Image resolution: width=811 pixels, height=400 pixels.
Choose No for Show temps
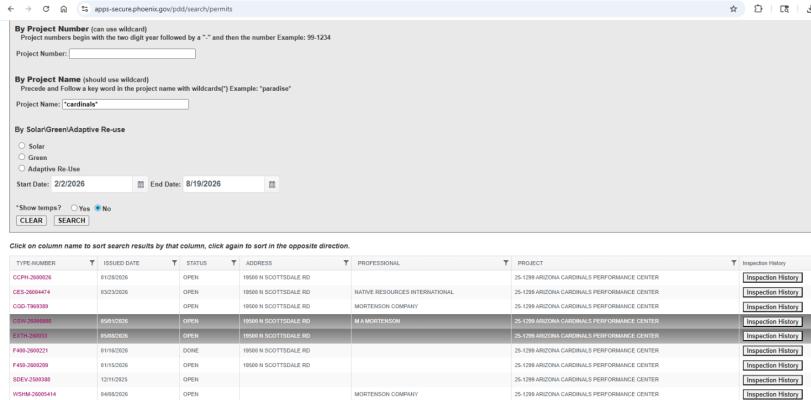[x=98, y=208]
